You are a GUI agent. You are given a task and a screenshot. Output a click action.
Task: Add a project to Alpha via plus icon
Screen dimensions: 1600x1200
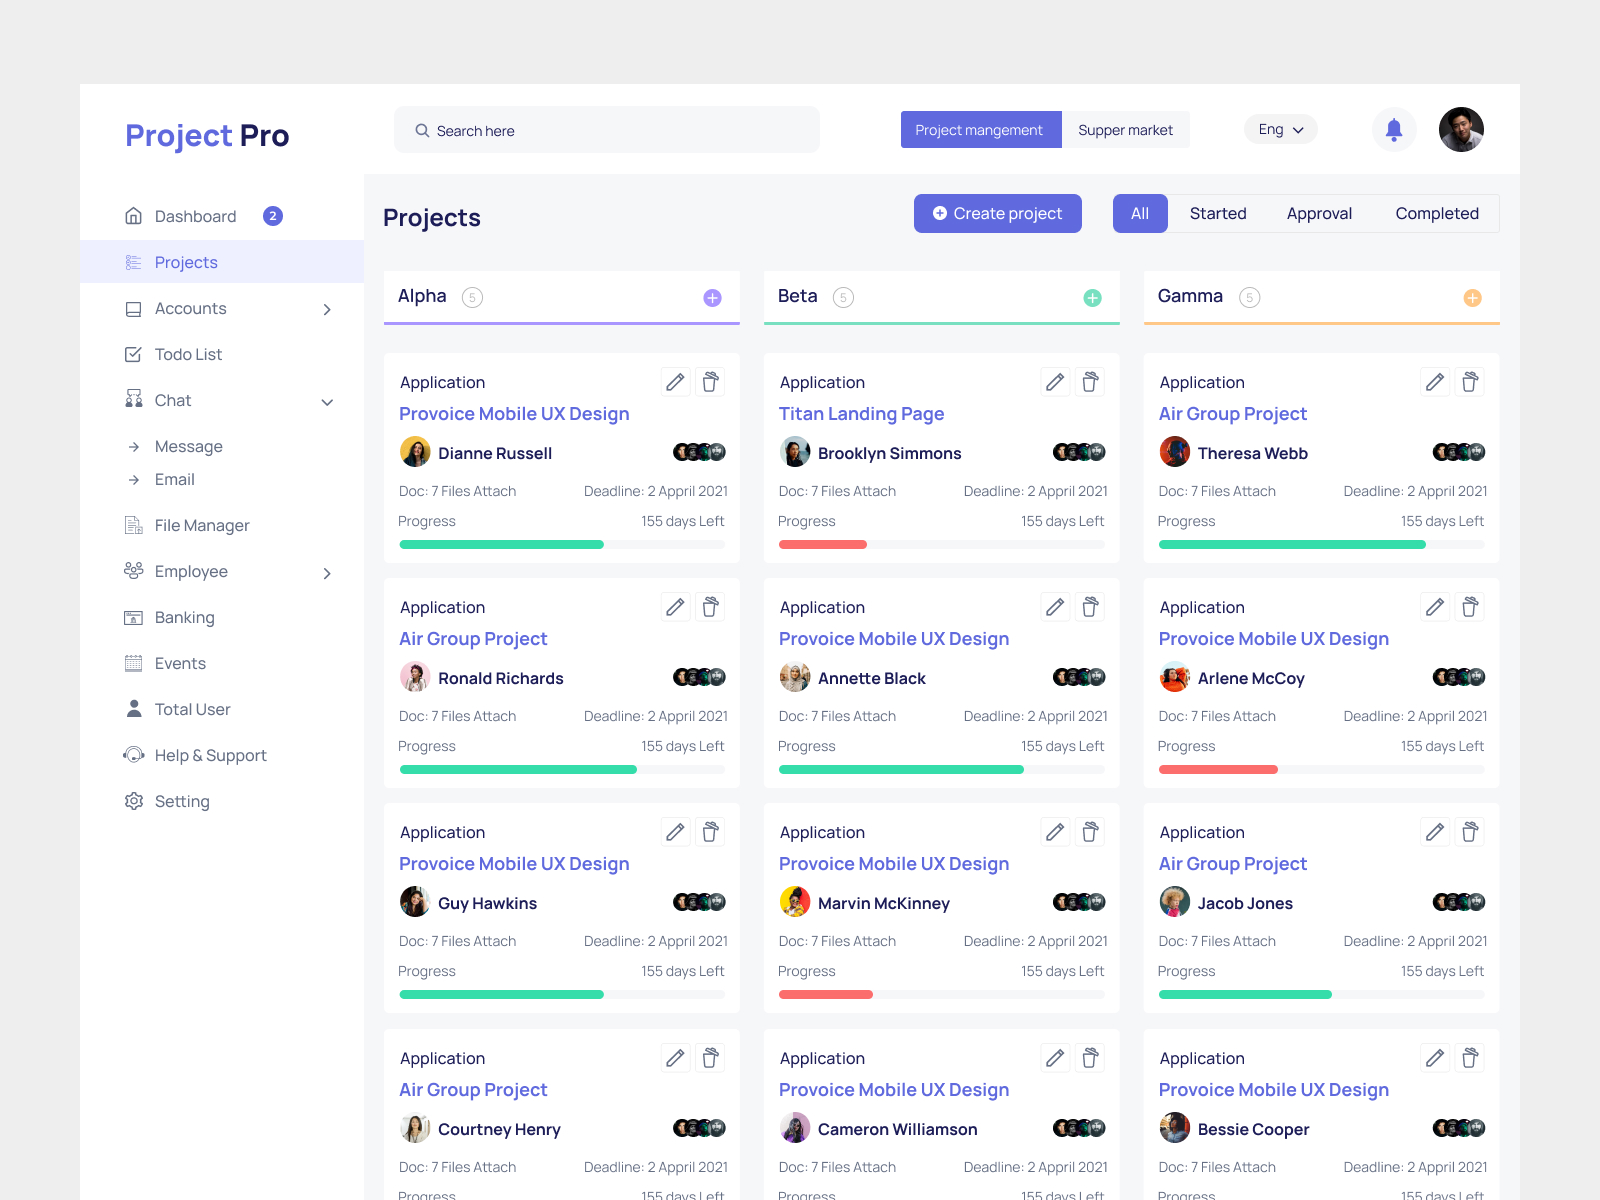click(x=713, y=297)
